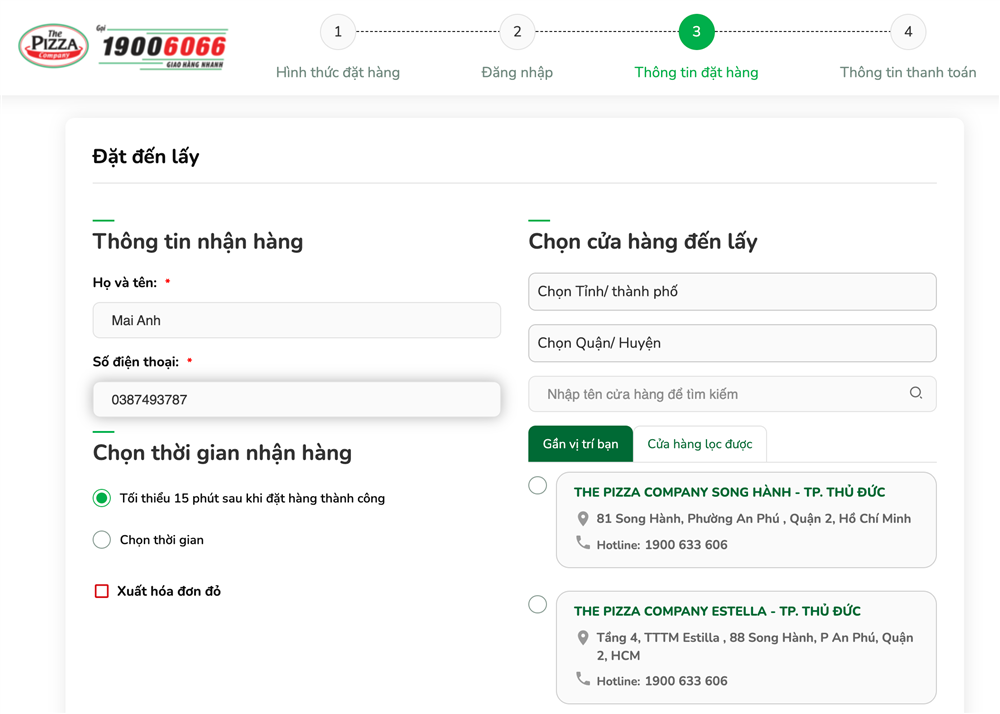Screen dimensions: 1000x714
Task: Click location pin icon for Song Hành store
Action: click(x=583, y=519)
